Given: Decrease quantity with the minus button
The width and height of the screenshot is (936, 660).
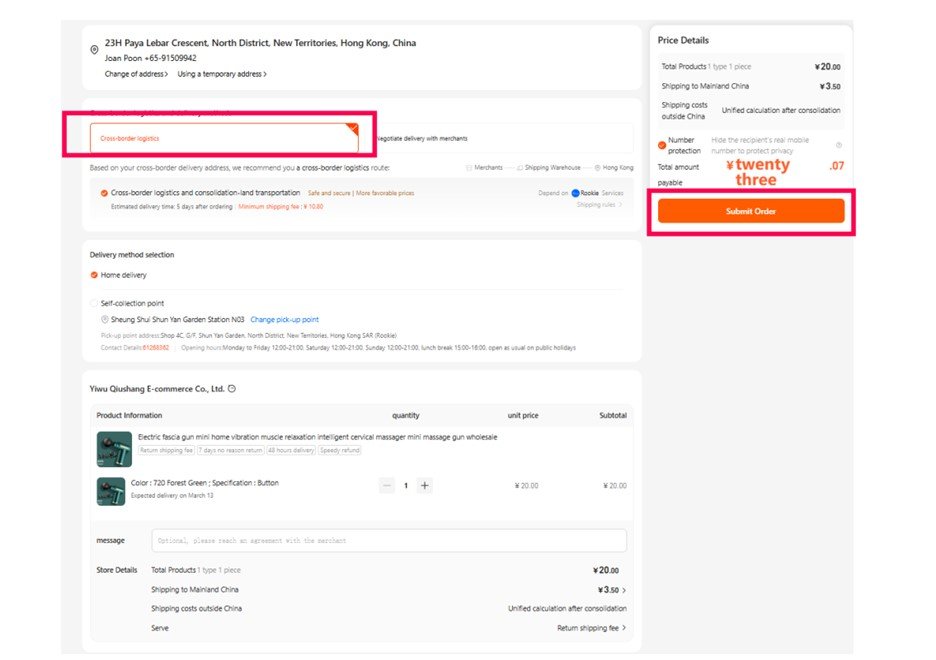Looking at the screenshot, I should coord(387,486).
